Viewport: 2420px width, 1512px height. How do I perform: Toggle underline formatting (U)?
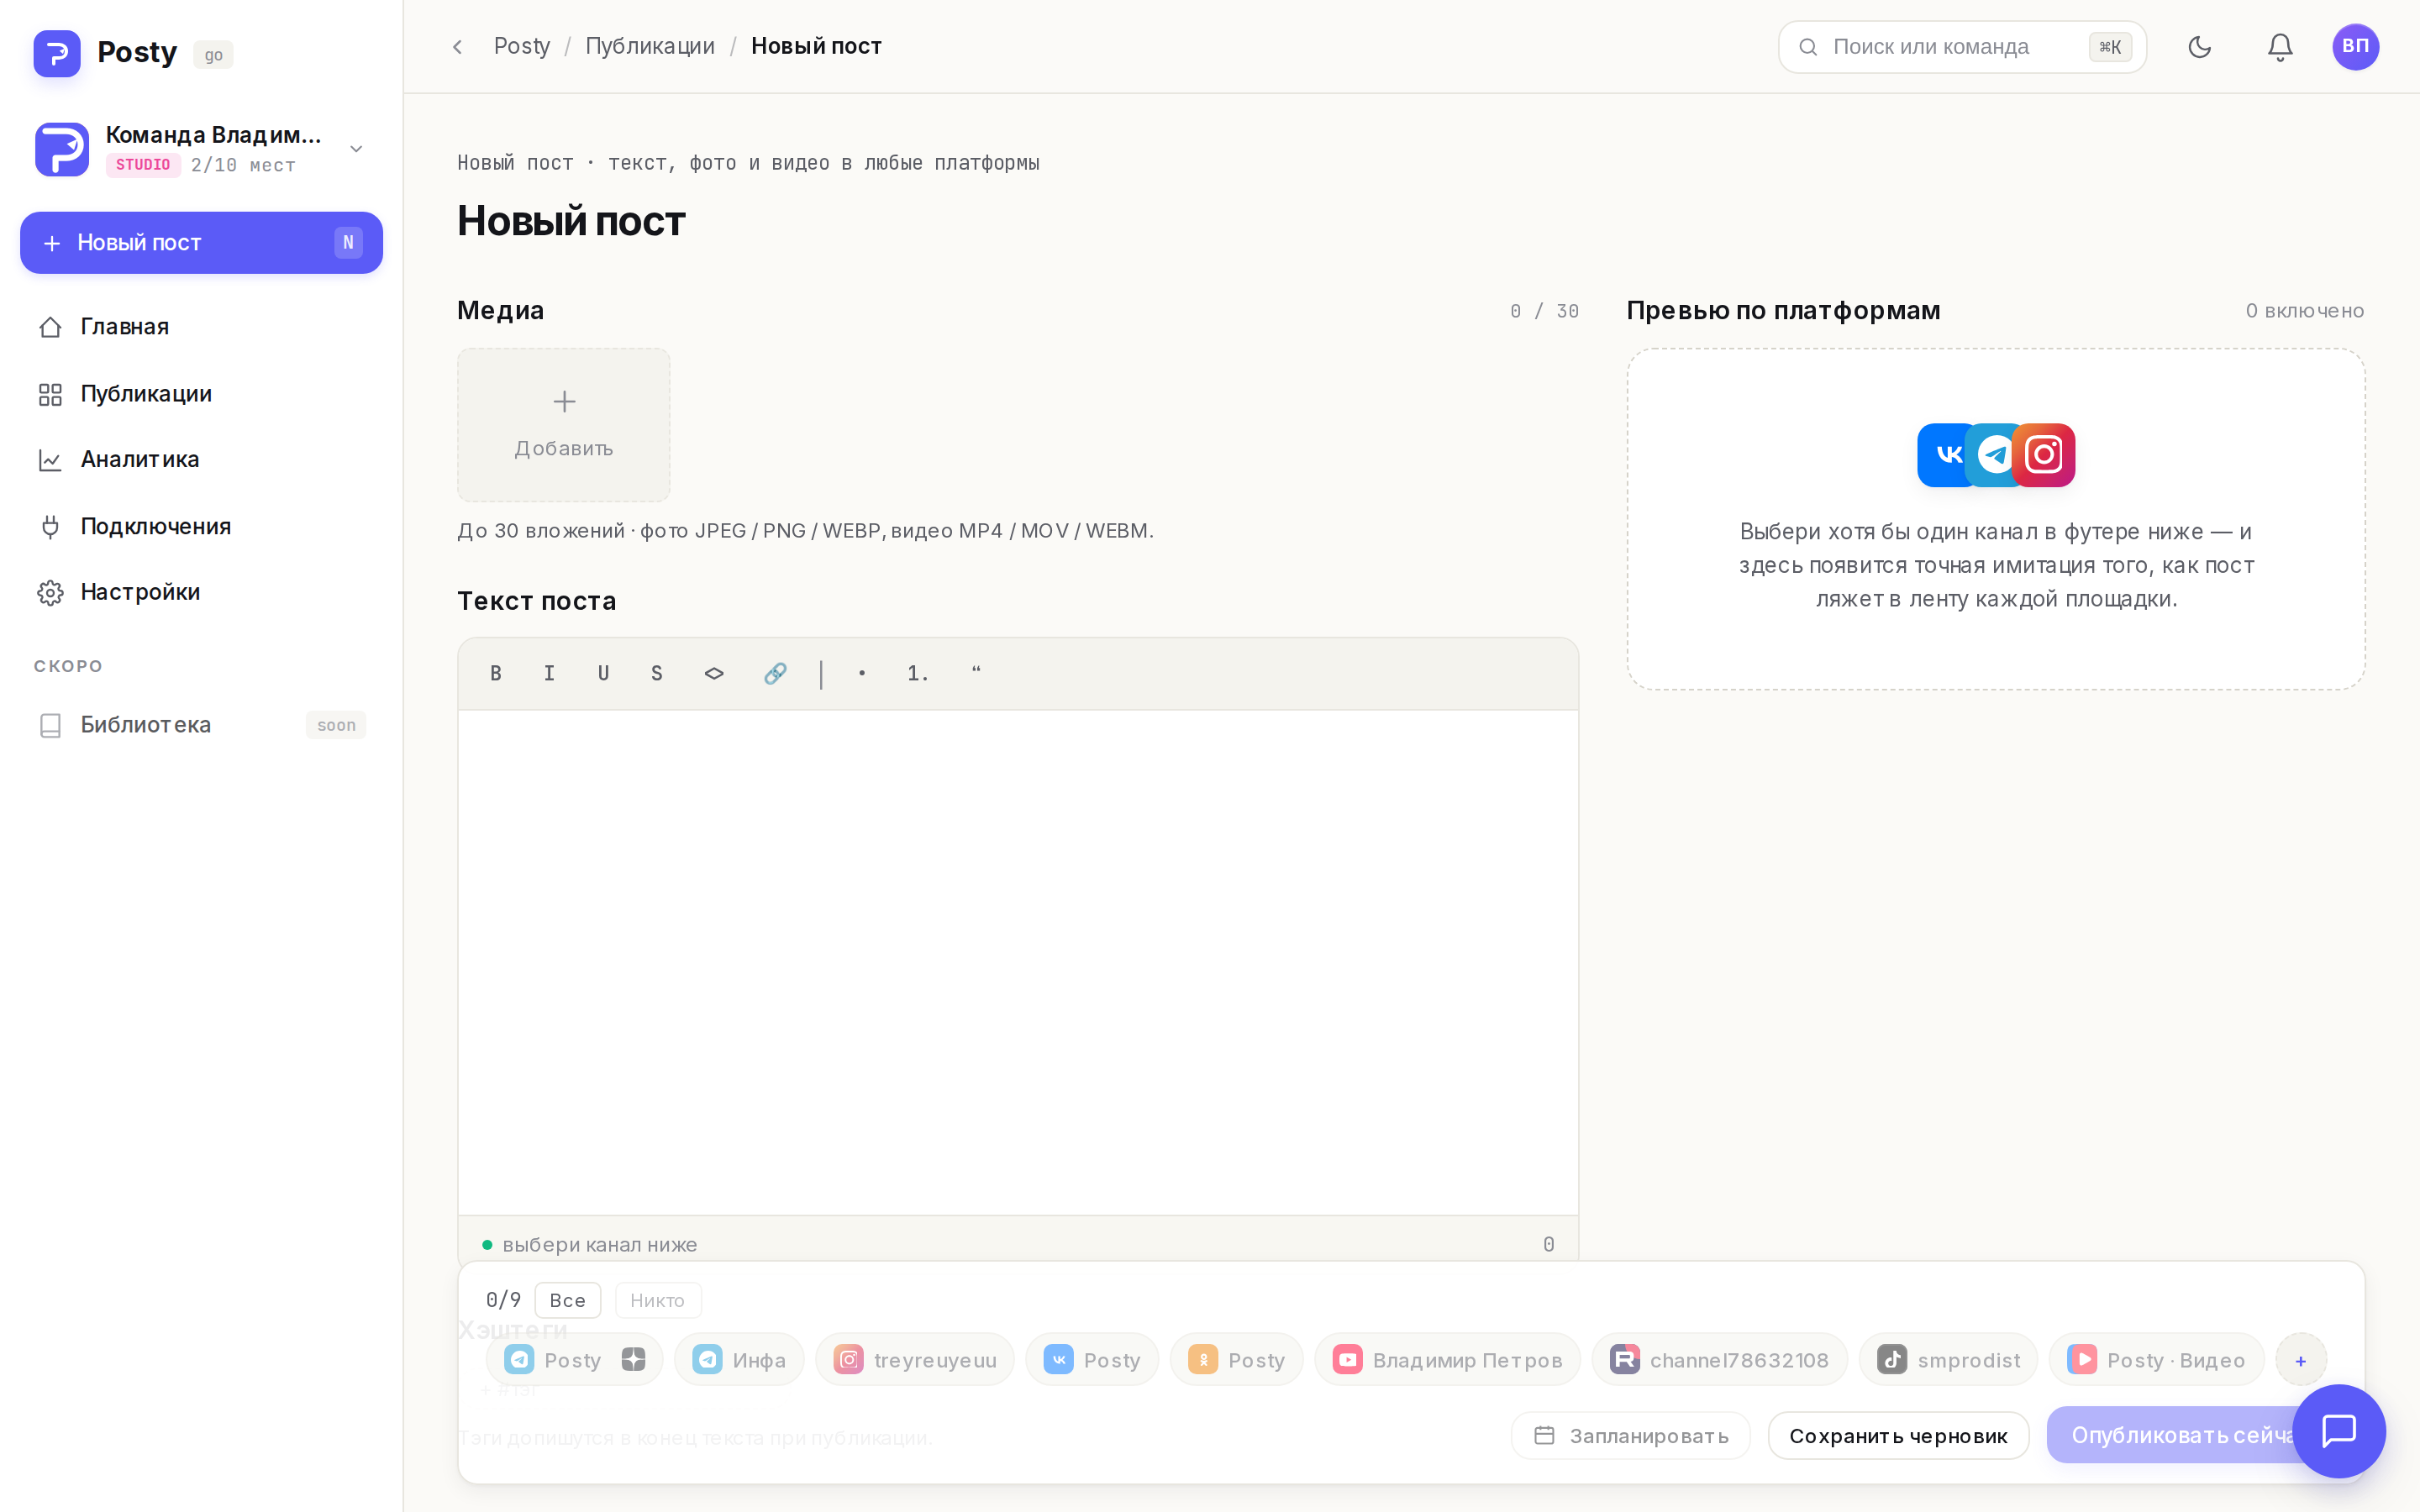coord(603,673)
